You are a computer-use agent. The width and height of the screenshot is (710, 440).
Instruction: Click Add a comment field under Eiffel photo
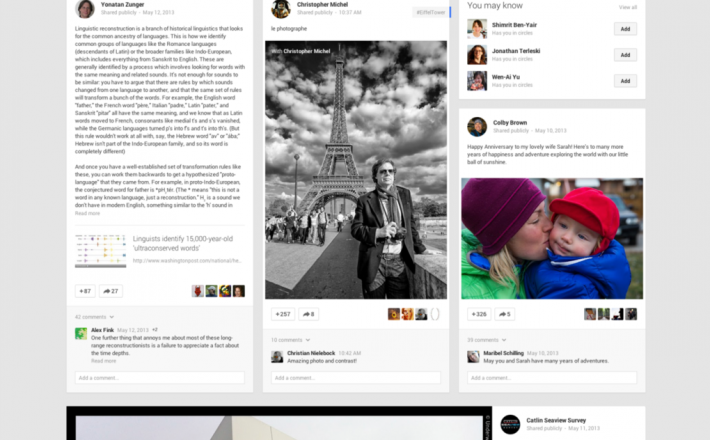[355, 378]
